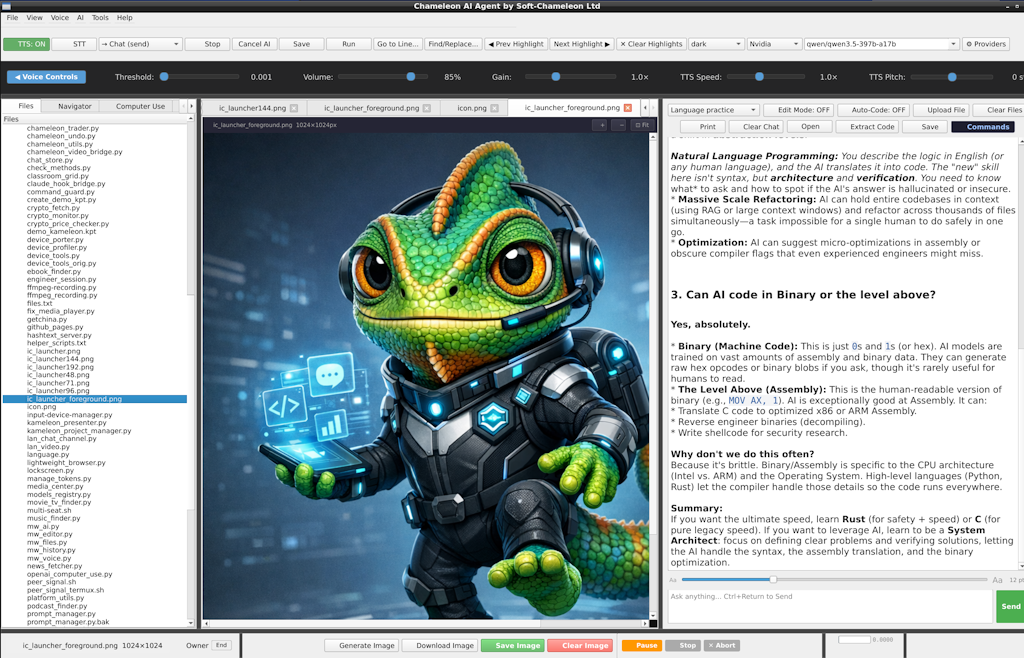Viewport: 1024px width, 658px height.
Task: Toggle the STT button
Action: click(x=74, y=44)
